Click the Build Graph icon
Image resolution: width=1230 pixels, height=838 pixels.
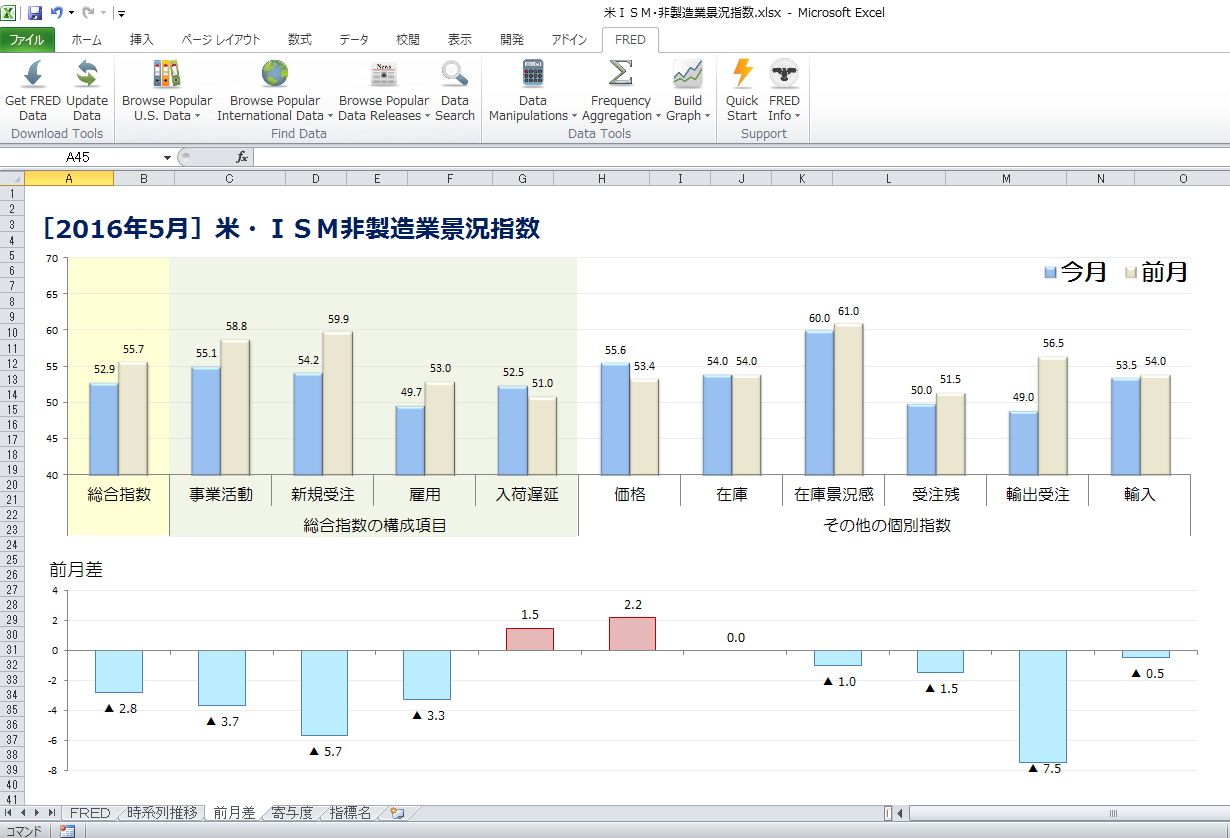[x=688, y=75]
